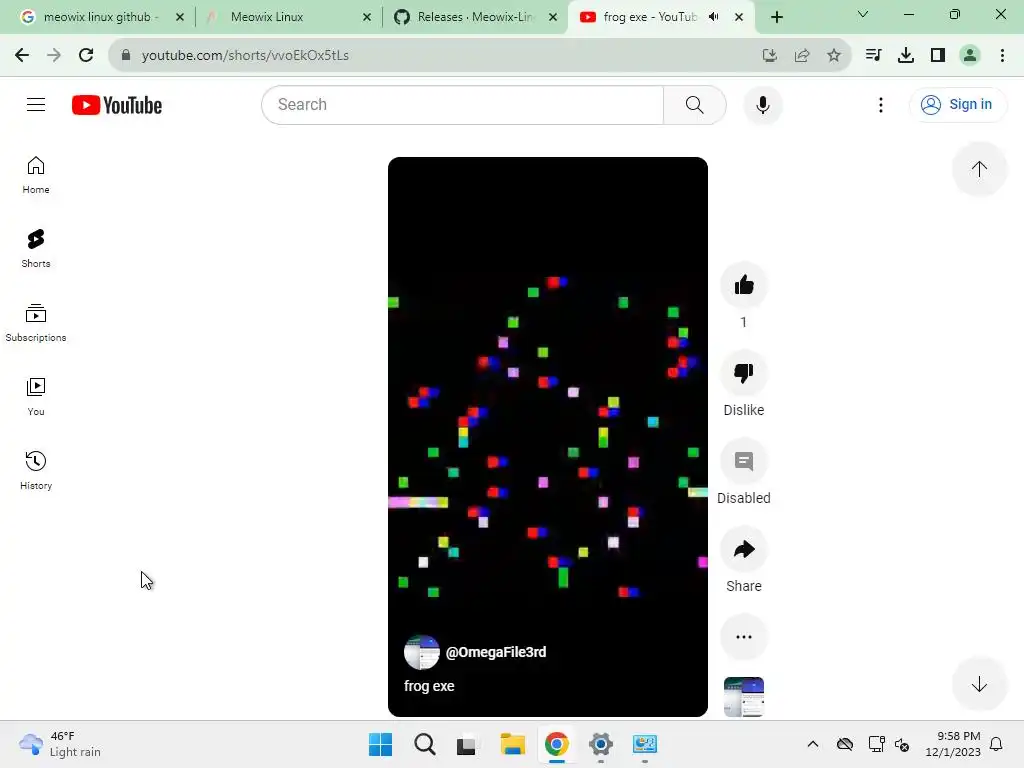
Task: Click the address bar URL
Action: click(245, 55)
